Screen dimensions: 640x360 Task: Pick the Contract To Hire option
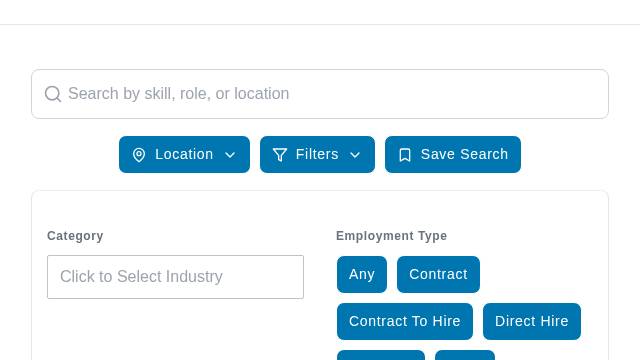[405, 321]
